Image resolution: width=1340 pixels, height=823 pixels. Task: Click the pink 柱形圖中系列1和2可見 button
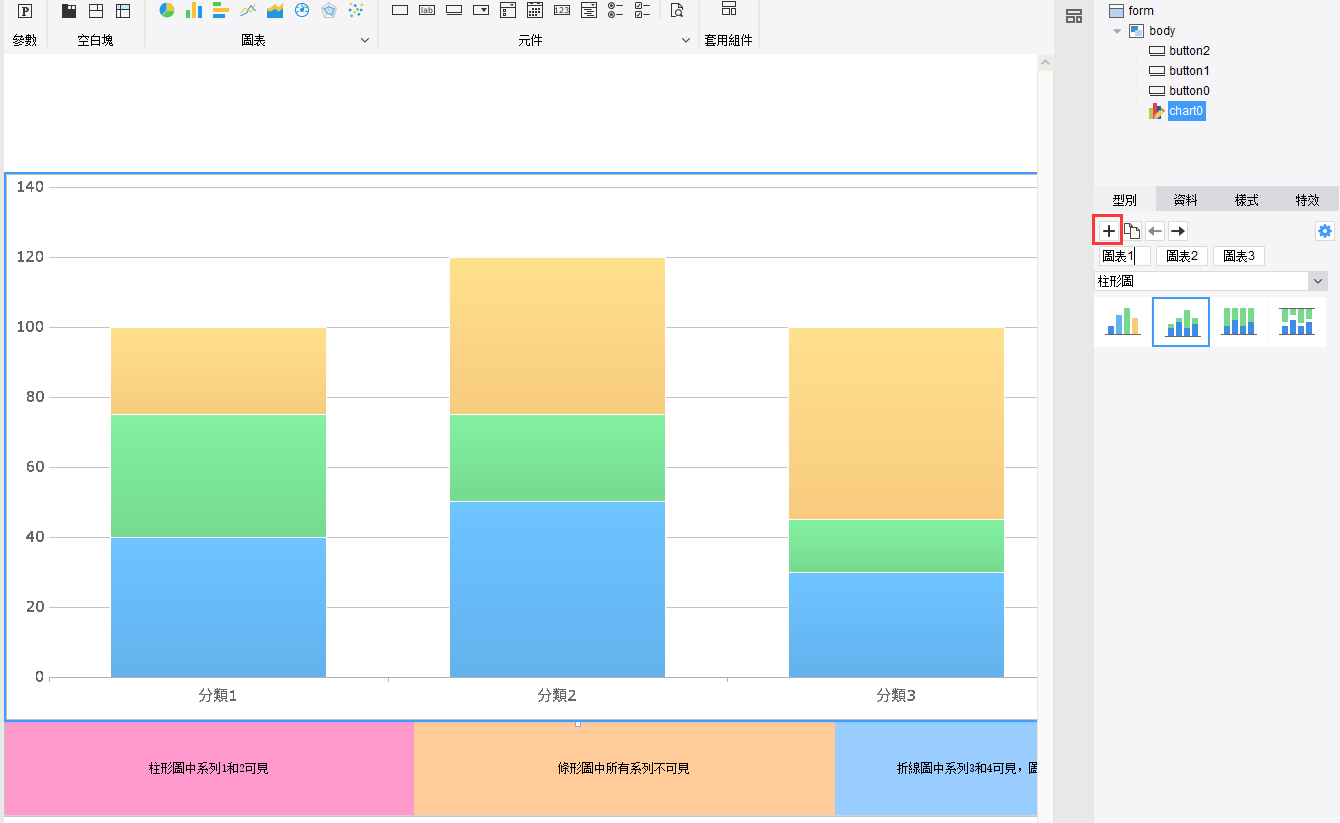(209, 768)
